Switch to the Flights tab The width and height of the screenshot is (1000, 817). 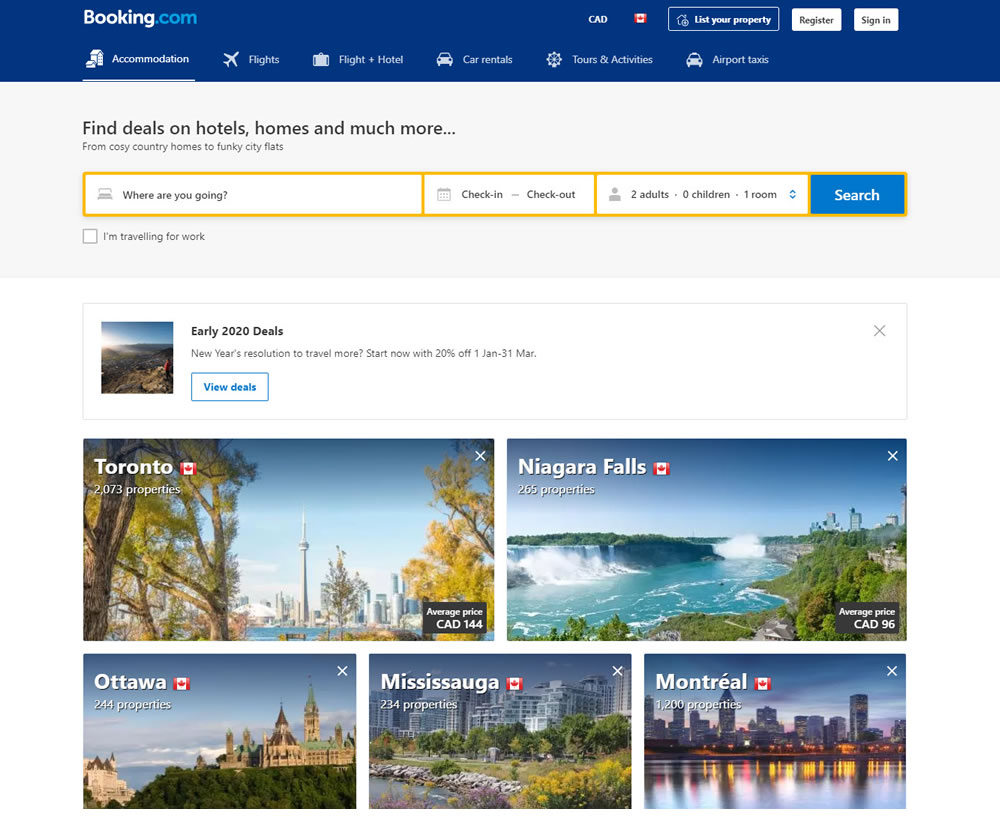coord(252,60)
